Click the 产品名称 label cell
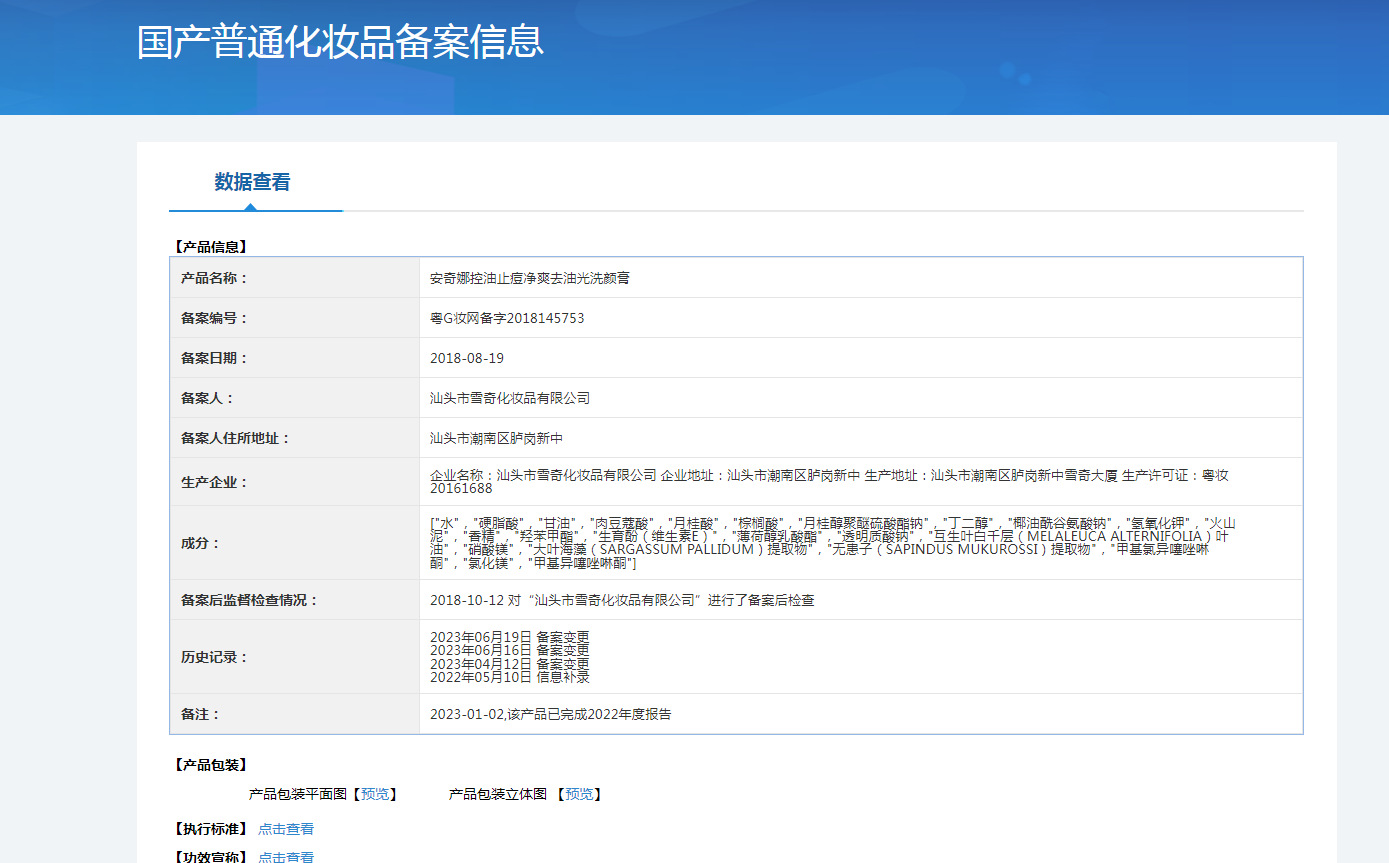Image resolution: width=1389 pixels, height=863 pixels. coord(295,278)
